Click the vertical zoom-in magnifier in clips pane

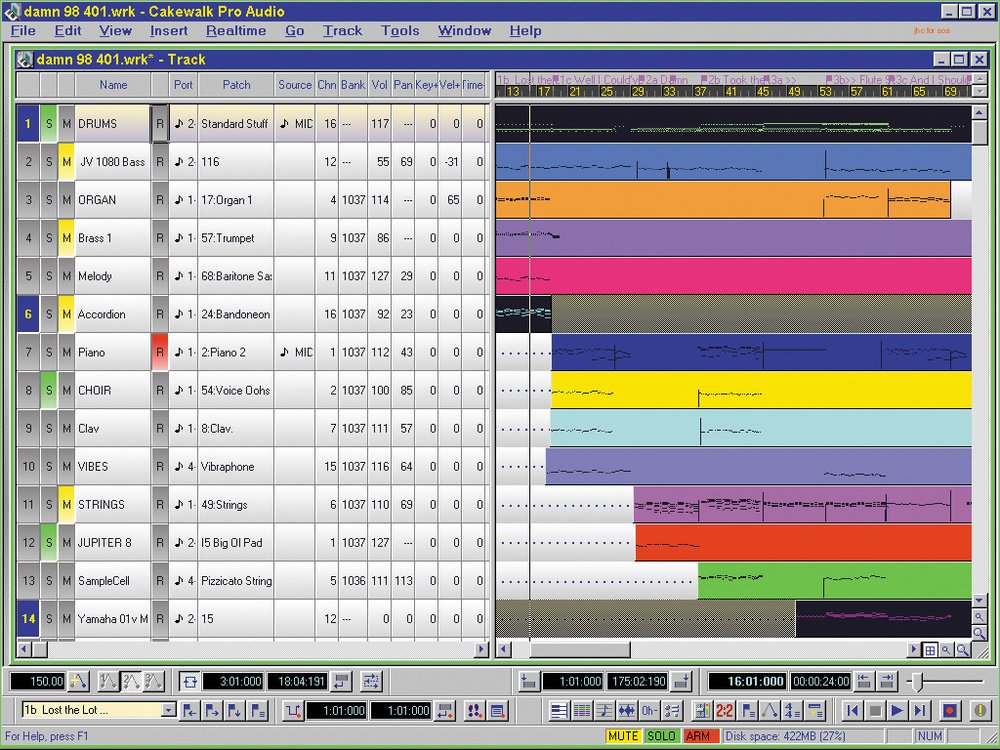[978, 633]
